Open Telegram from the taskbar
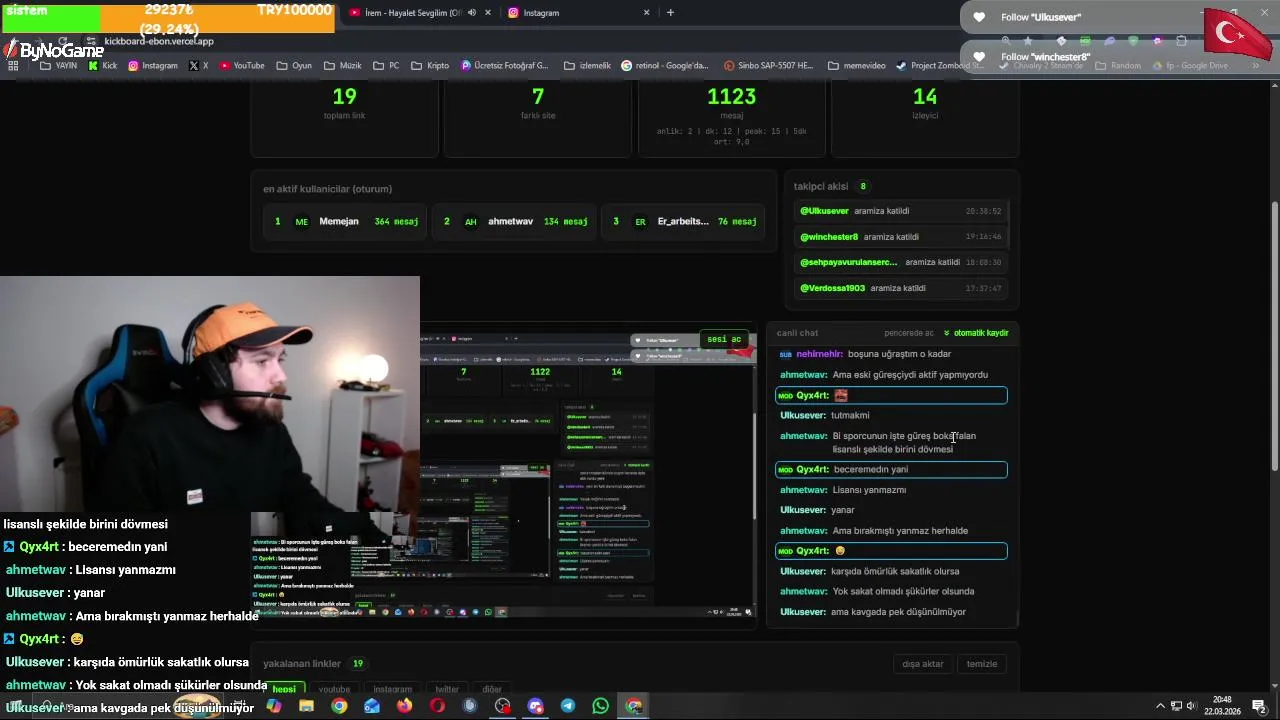The width and height of the screenshot is (1280, 720). pos(568,706)
